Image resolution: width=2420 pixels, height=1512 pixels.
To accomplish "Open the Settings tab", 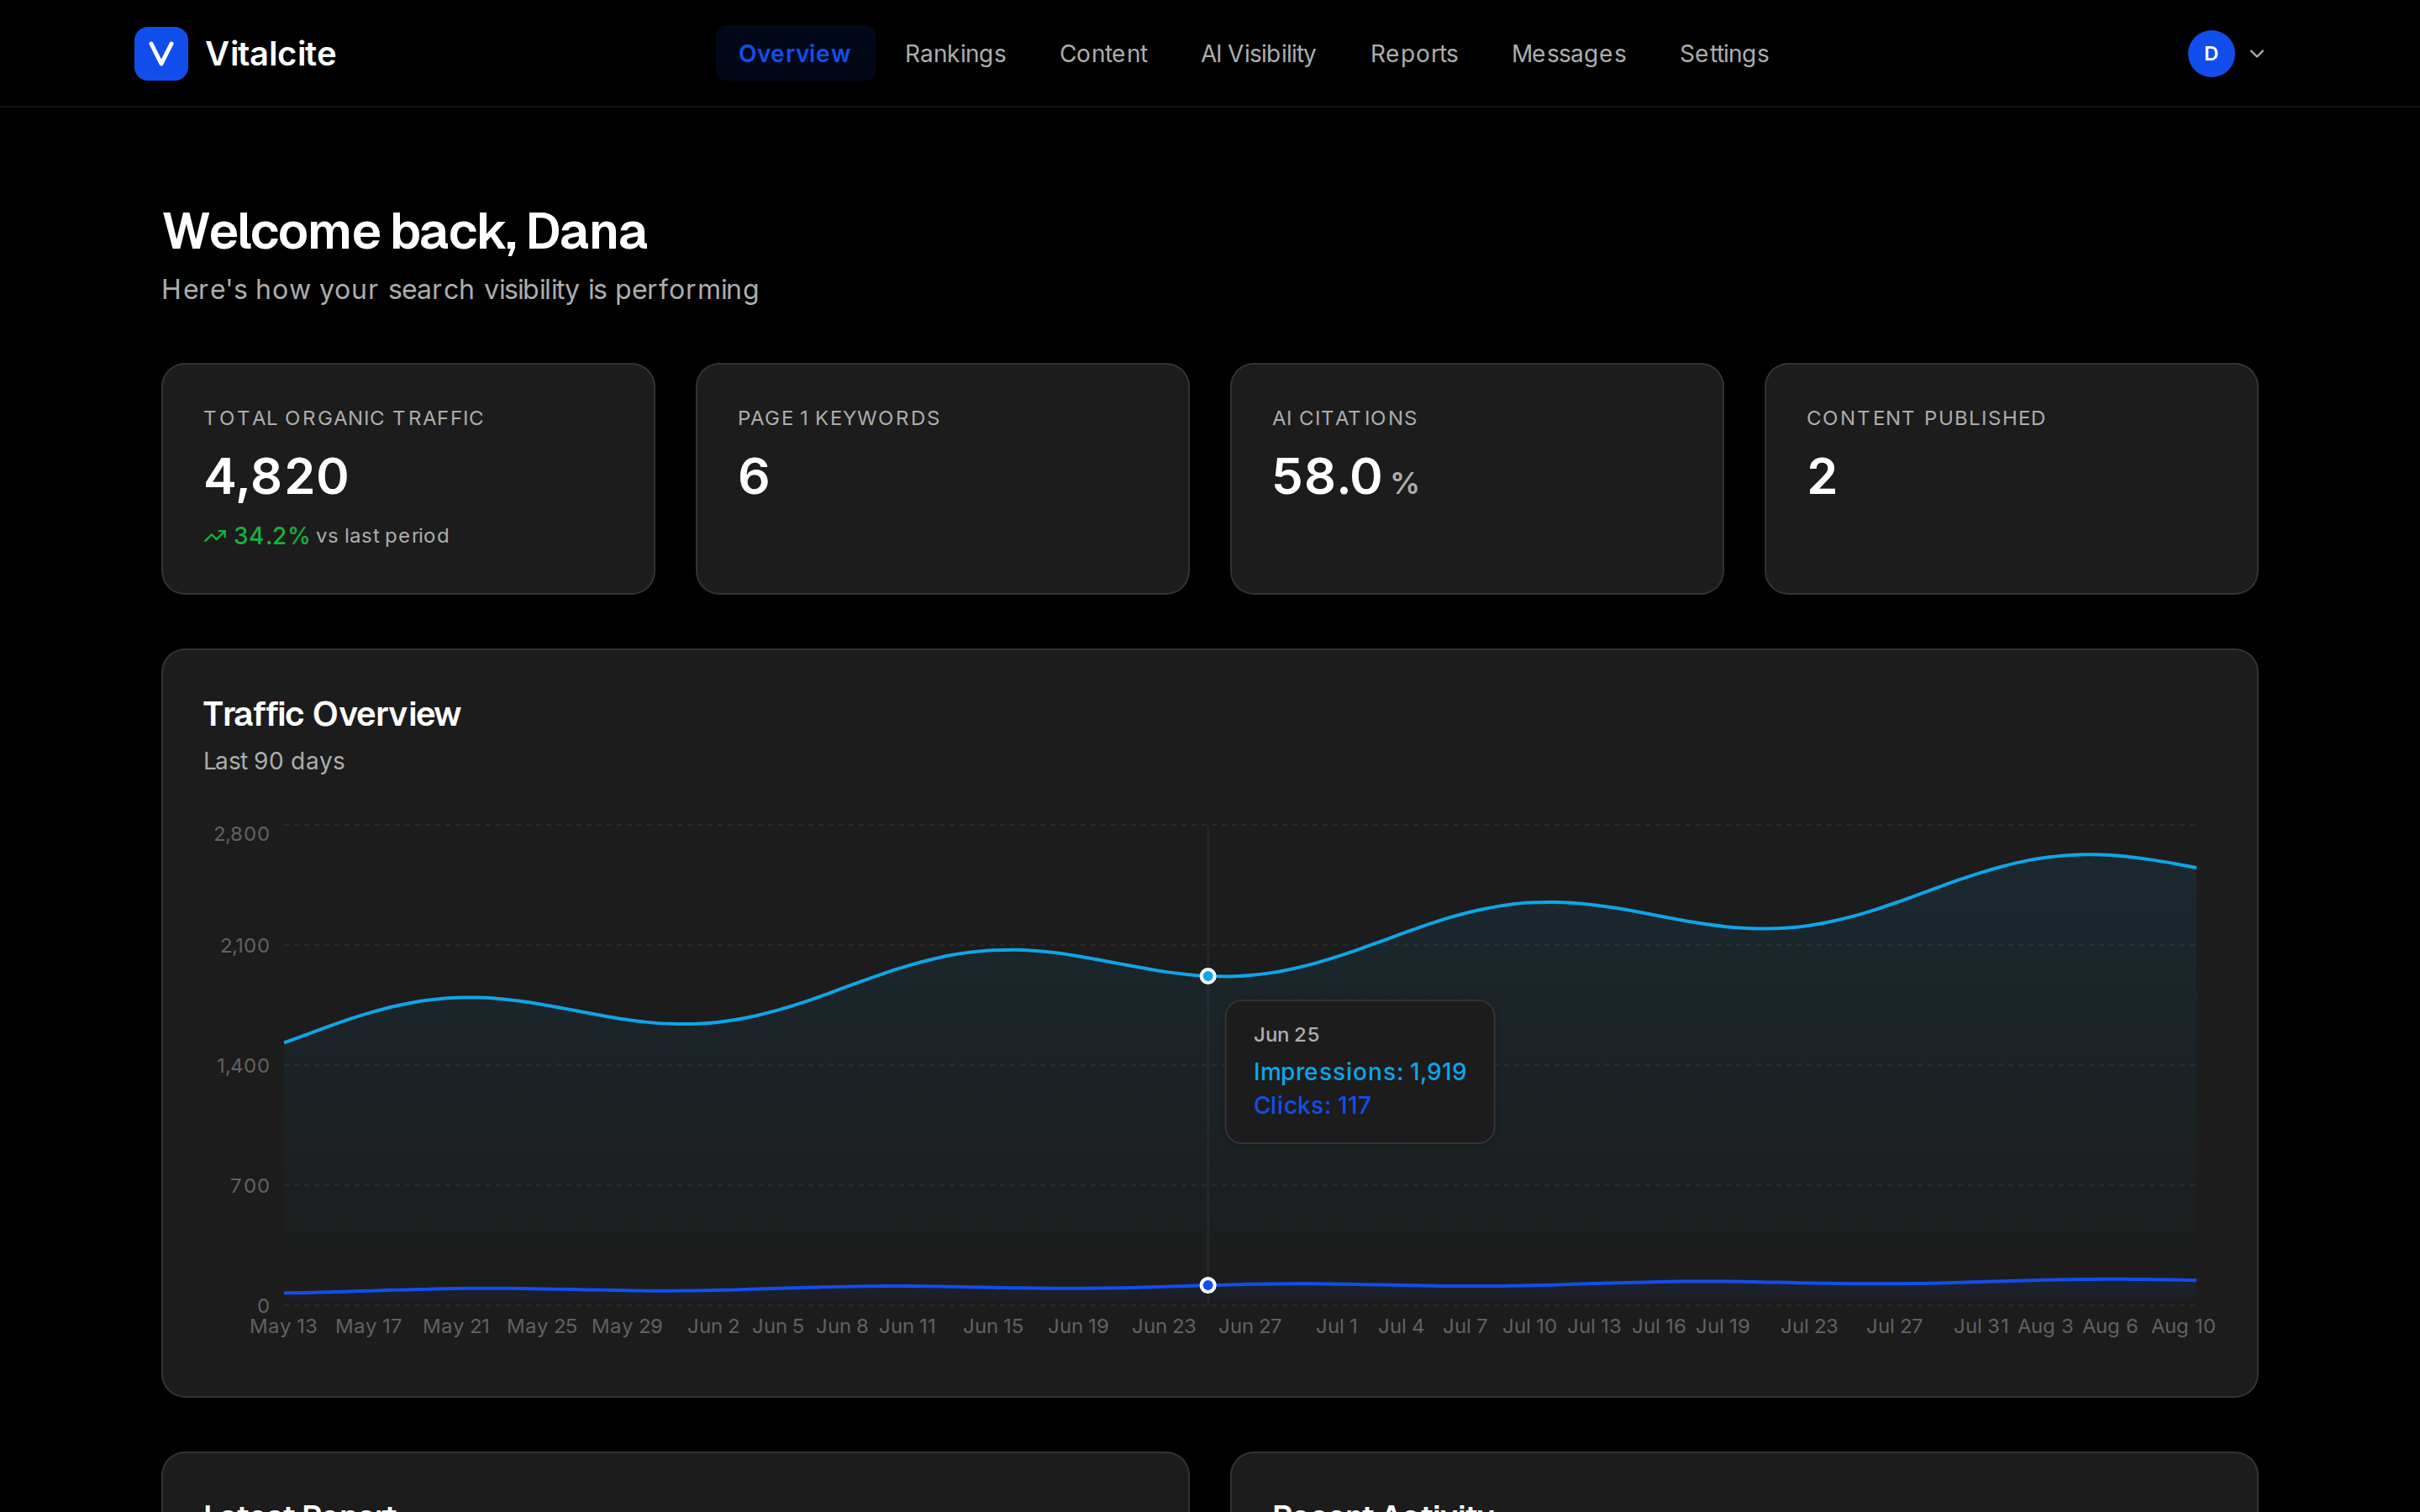I will tap(1724, 54).
